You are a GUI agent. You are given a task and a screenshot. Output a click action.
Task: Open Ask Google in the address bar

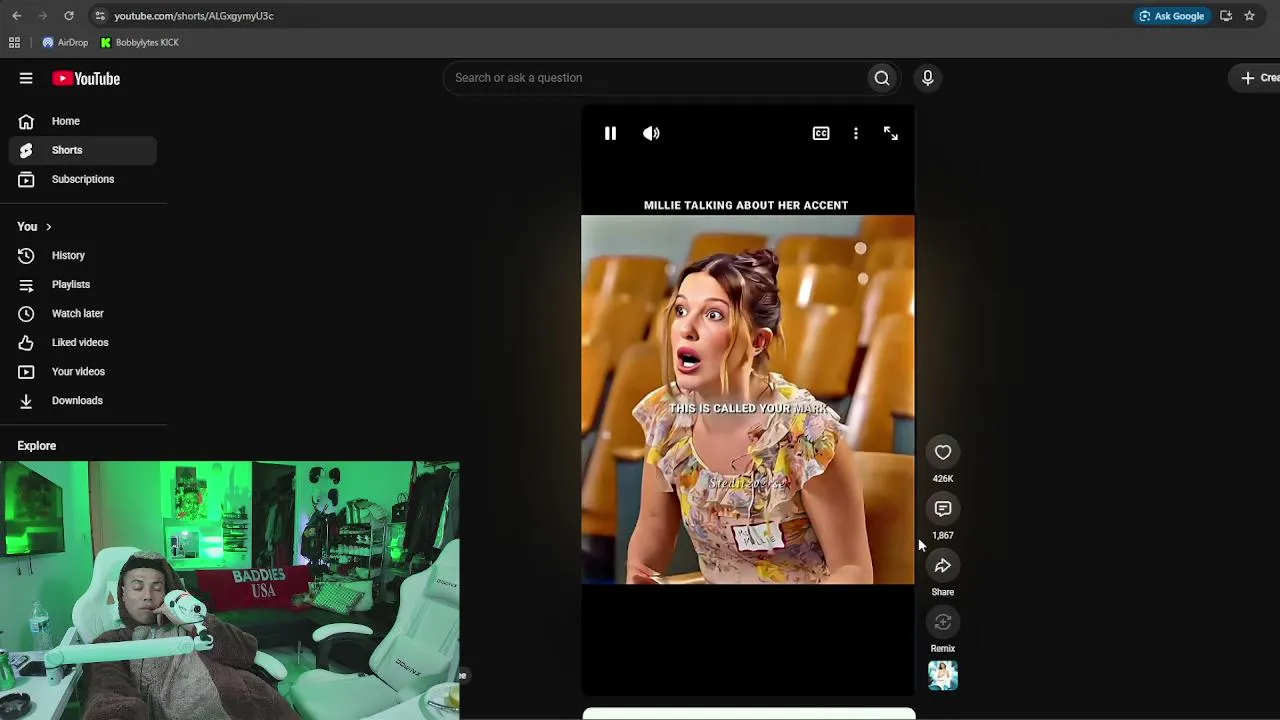[1171, 16]
